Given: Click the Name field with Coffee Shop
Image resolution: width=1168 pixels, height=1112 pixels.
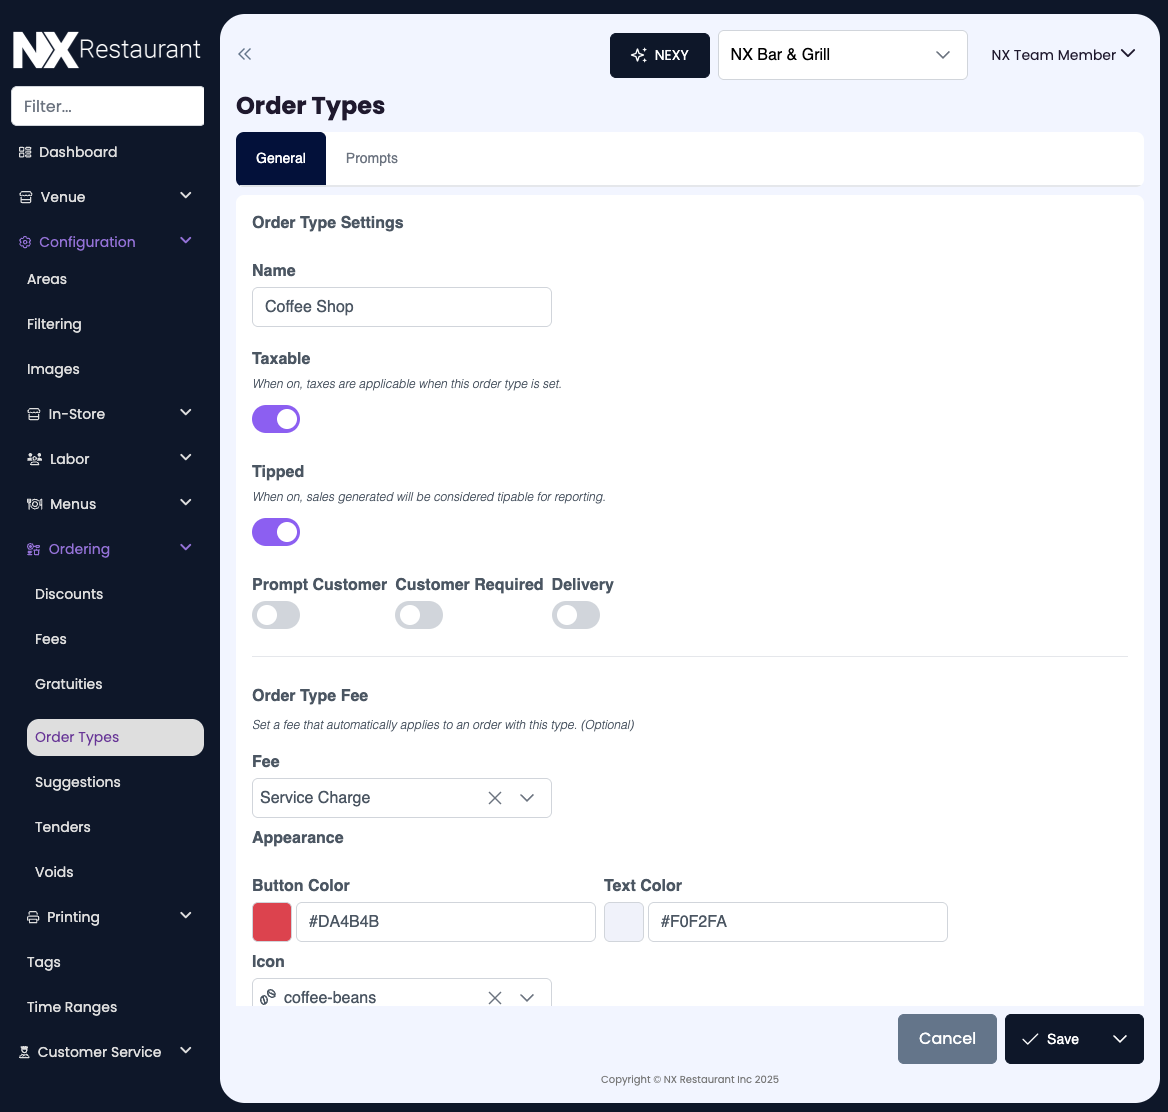Looking at the screenshot, I should coord(402,307).
